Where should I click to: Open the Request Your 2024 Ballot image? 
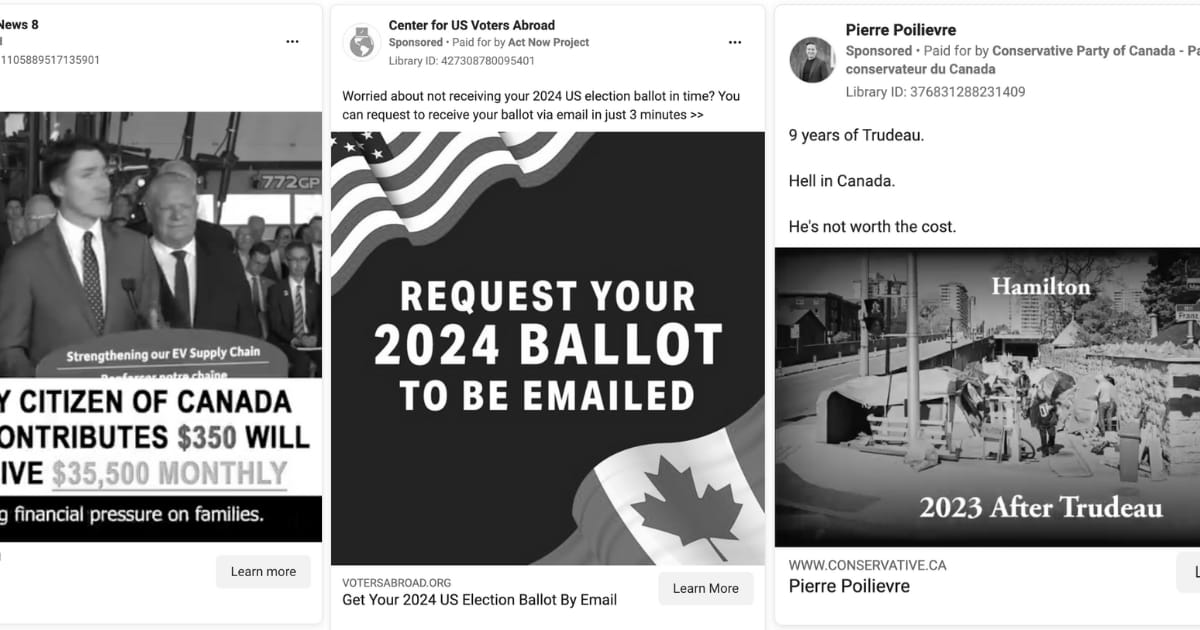[548, 348]
